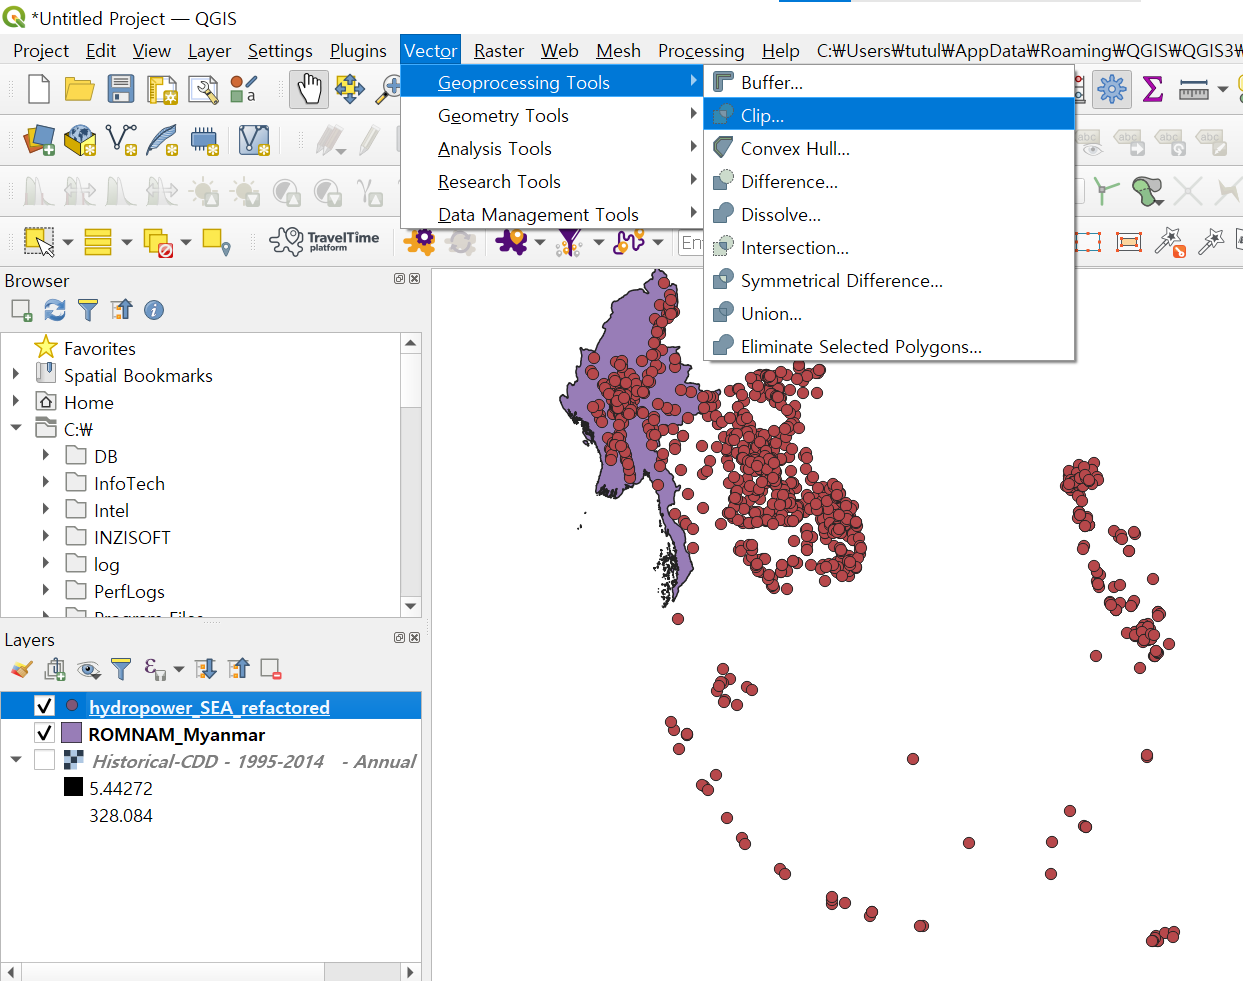Open the Raster menu
This screenshot has width=1243, height=981.
coord(499,51)
